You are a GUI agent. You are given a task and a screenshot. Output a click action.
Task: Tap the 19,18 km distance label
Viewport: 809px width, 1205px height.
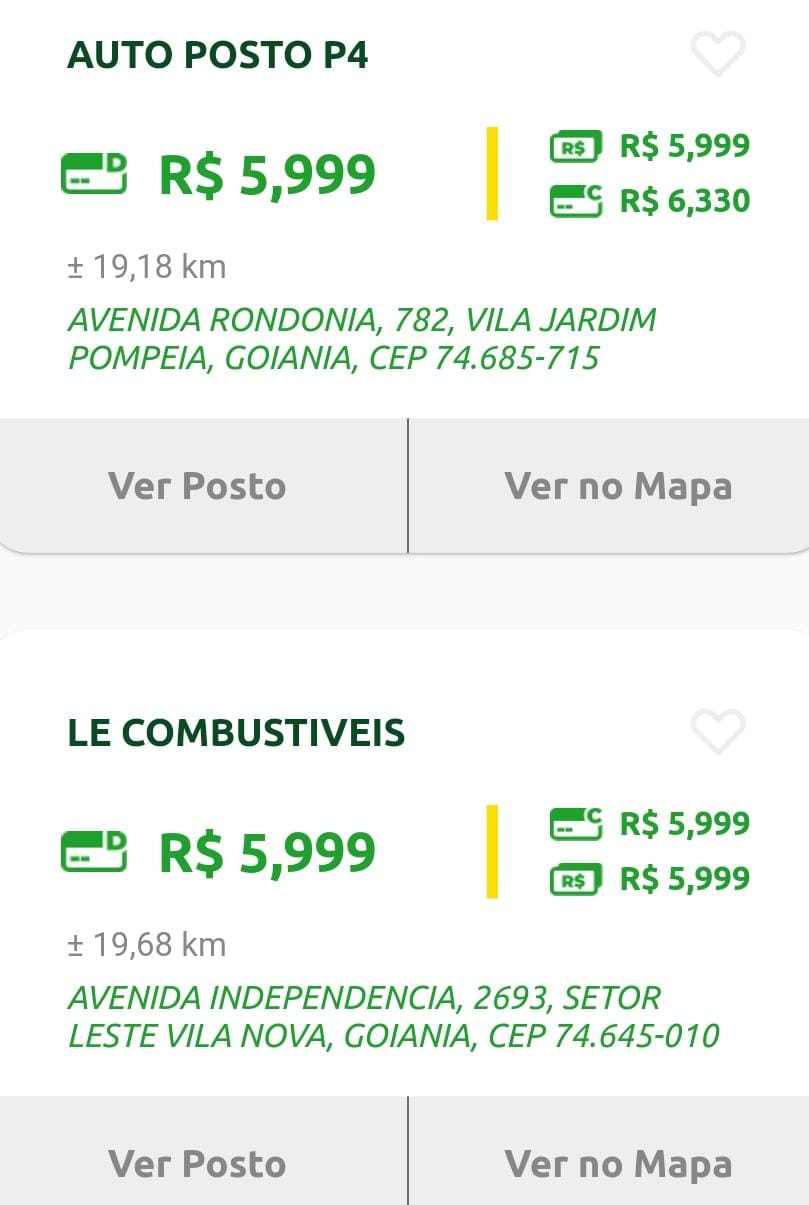pos(147,267)
